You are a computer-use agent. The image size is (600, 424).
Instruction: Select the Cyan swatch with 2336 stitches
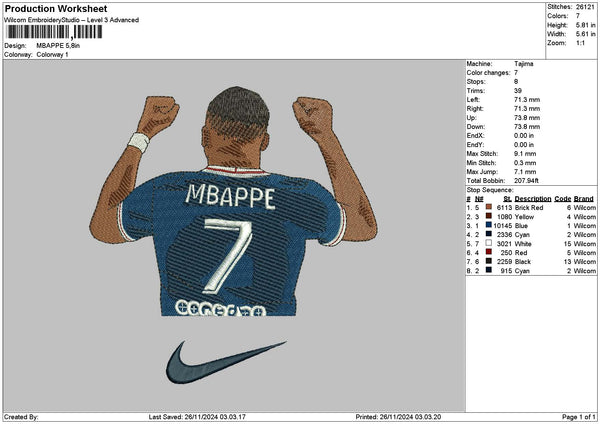[489, 235]
